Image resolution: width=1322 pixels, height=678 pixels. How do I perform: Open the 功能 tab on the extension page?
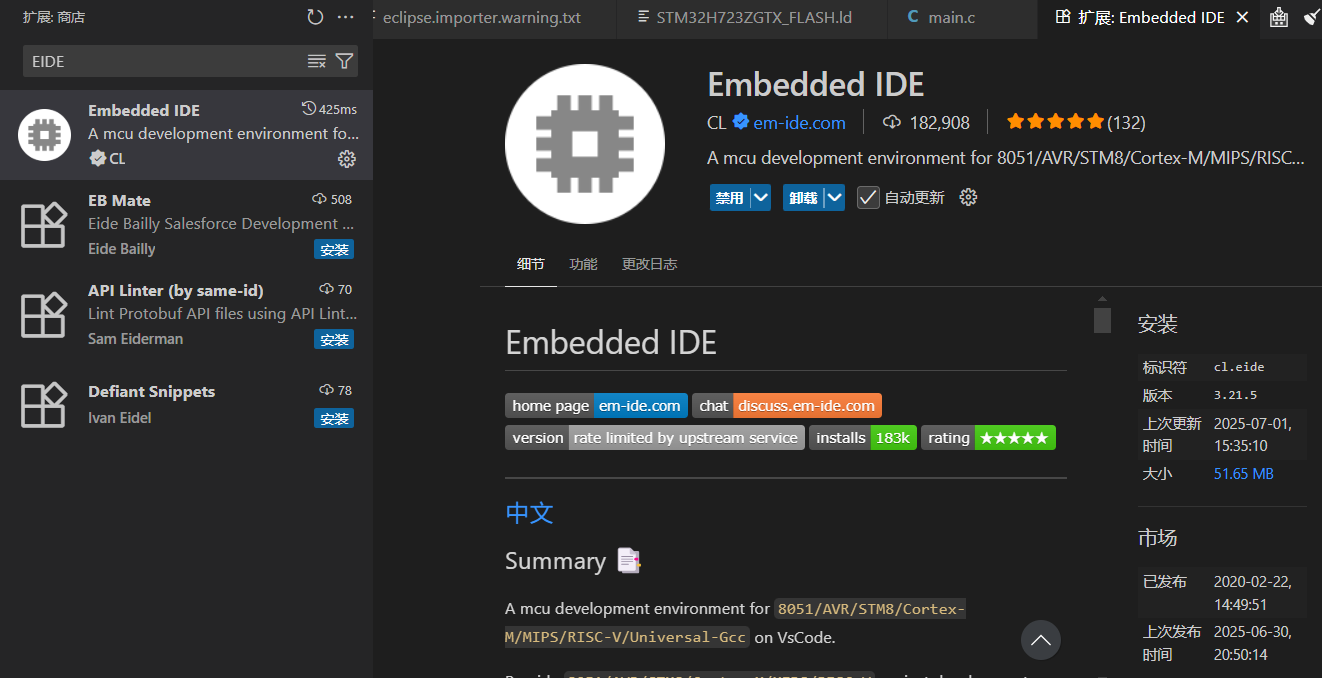click(x=583, y=264)
